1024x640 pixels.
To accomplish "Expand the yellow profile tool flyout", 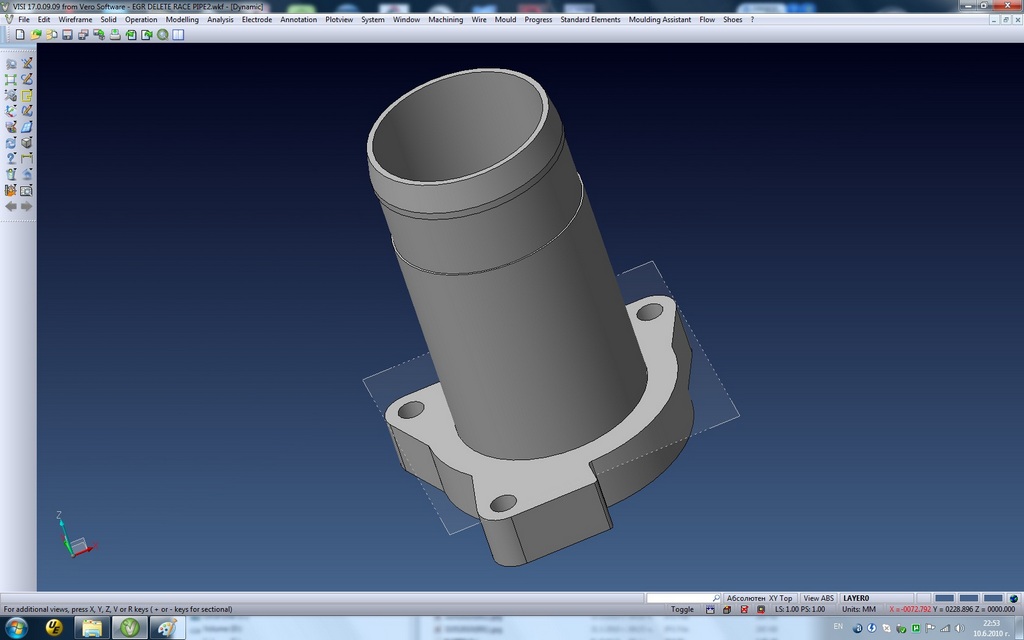I will tap(27, 95).
